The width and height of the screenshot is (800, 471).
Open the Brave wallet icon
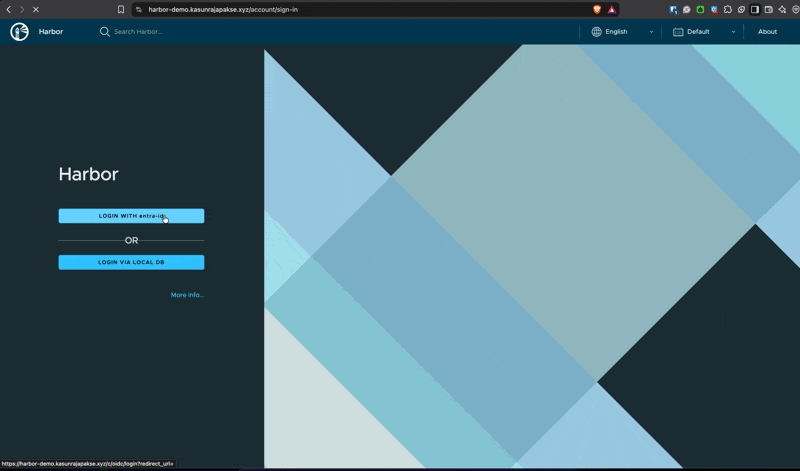(768, 9)
